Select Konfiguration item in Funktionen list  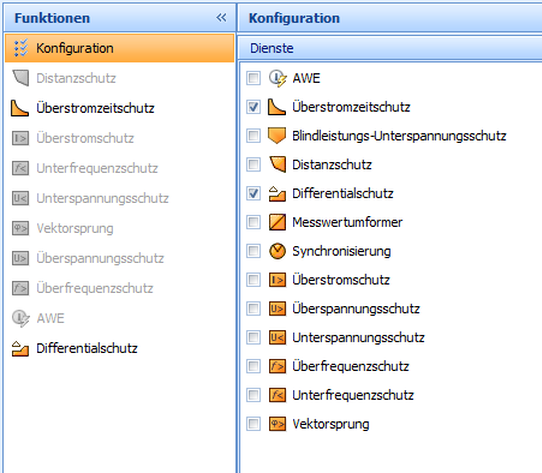[x=120, y=48]
